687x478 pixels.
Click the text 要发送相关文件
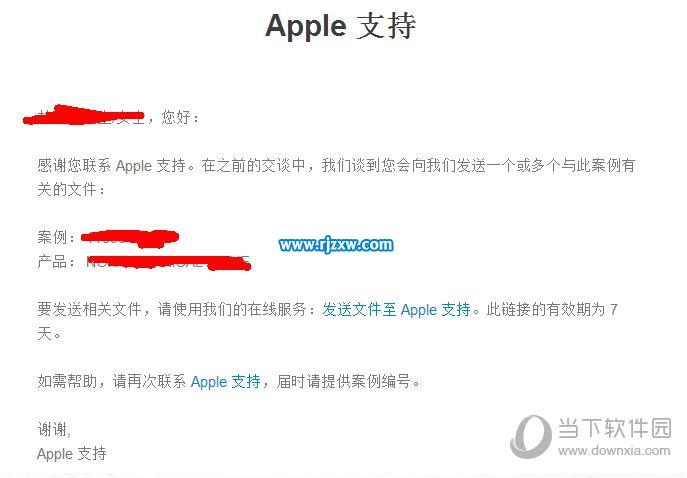(89, 309)
